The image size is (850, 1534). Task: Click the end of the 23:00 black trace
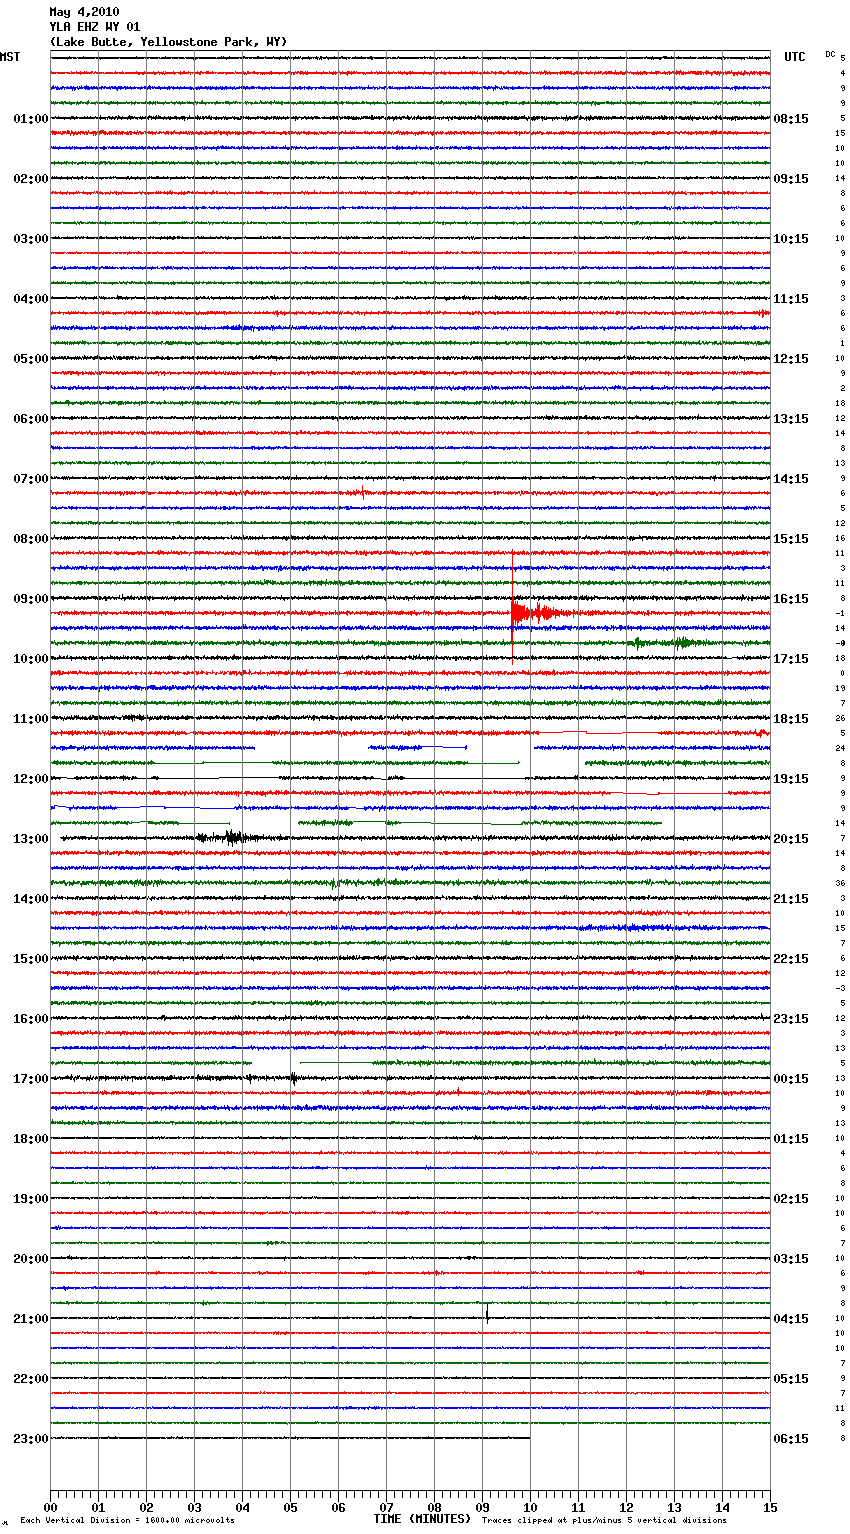[529, 1438]
